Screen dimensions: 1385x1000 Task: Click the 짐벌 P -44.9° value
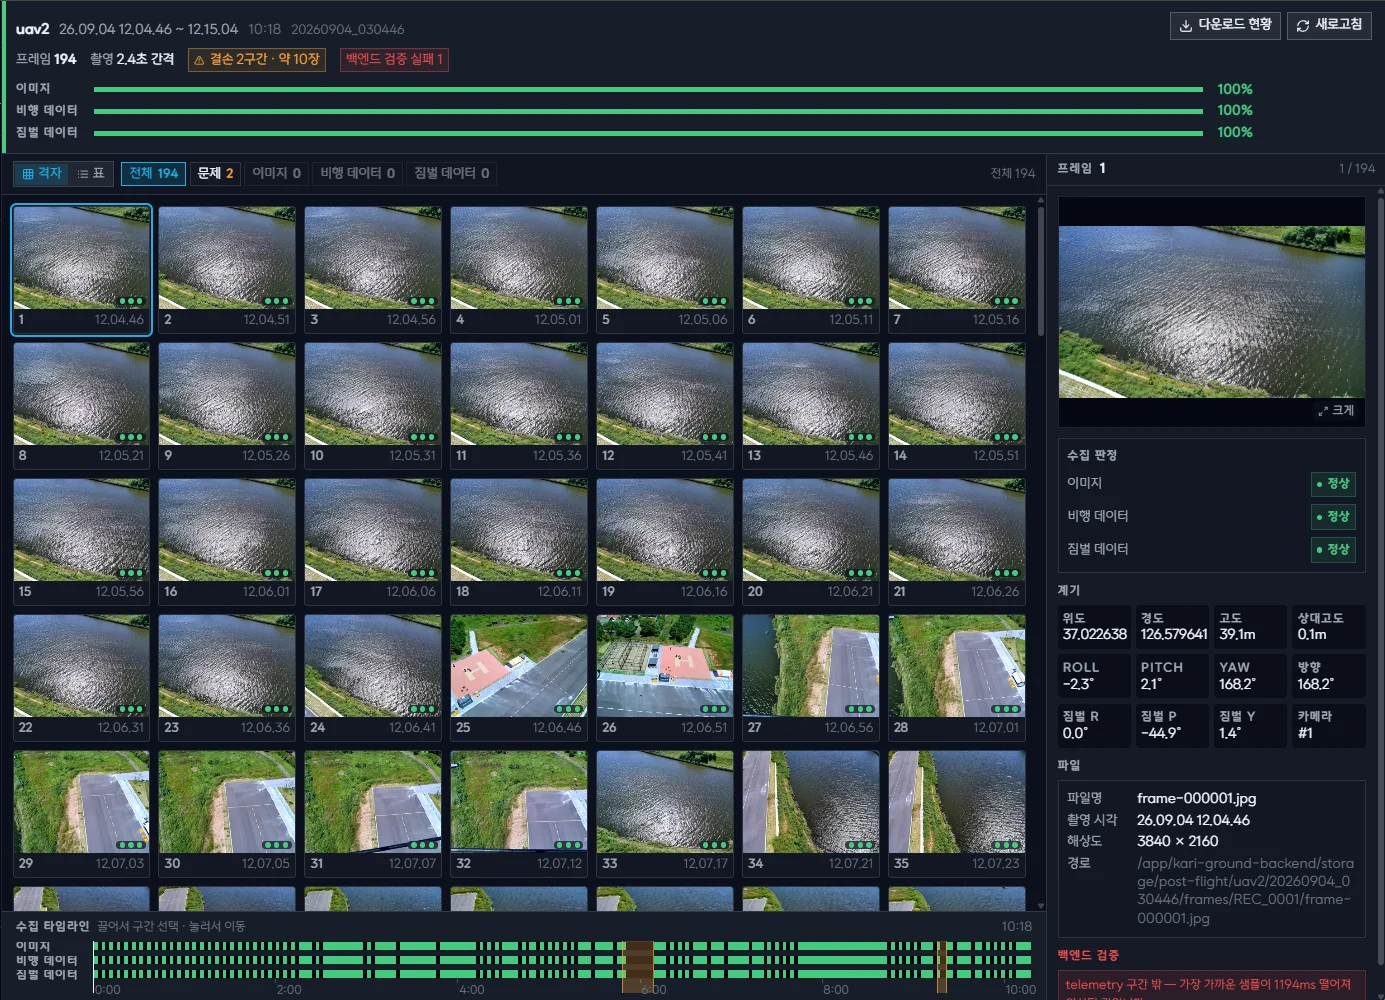(x=1160, y=734)
